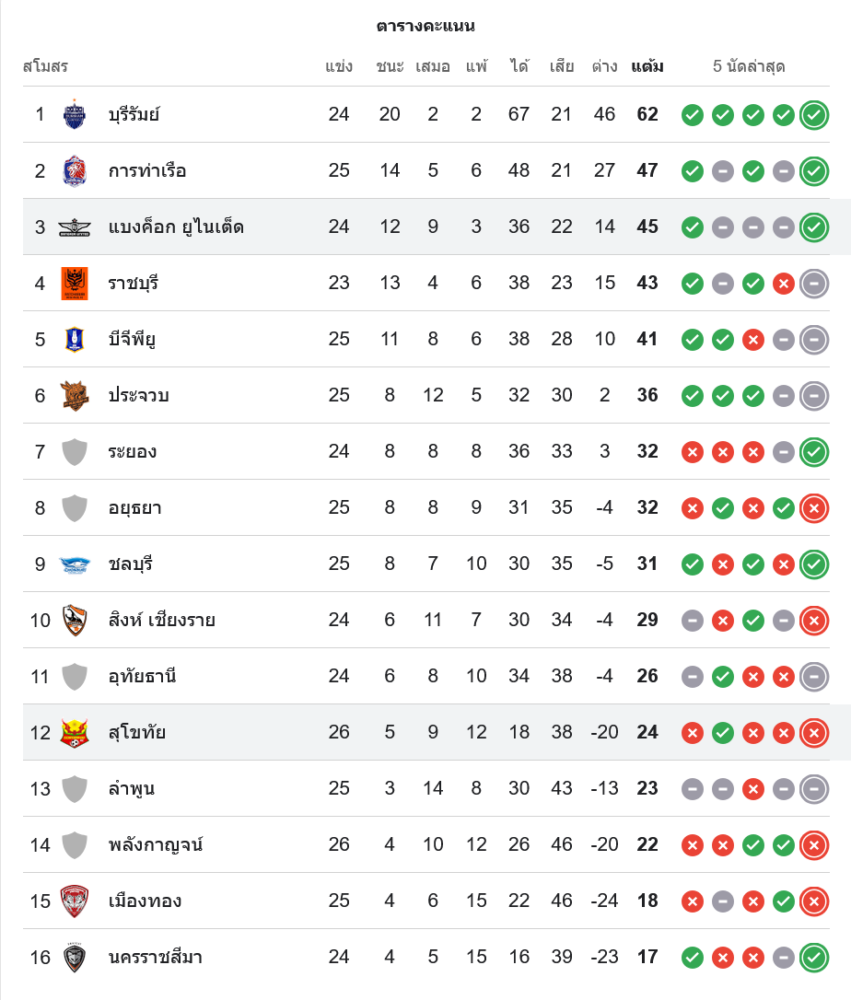Click ราชบุรี's latest match draw indicator

coord(814,283)
